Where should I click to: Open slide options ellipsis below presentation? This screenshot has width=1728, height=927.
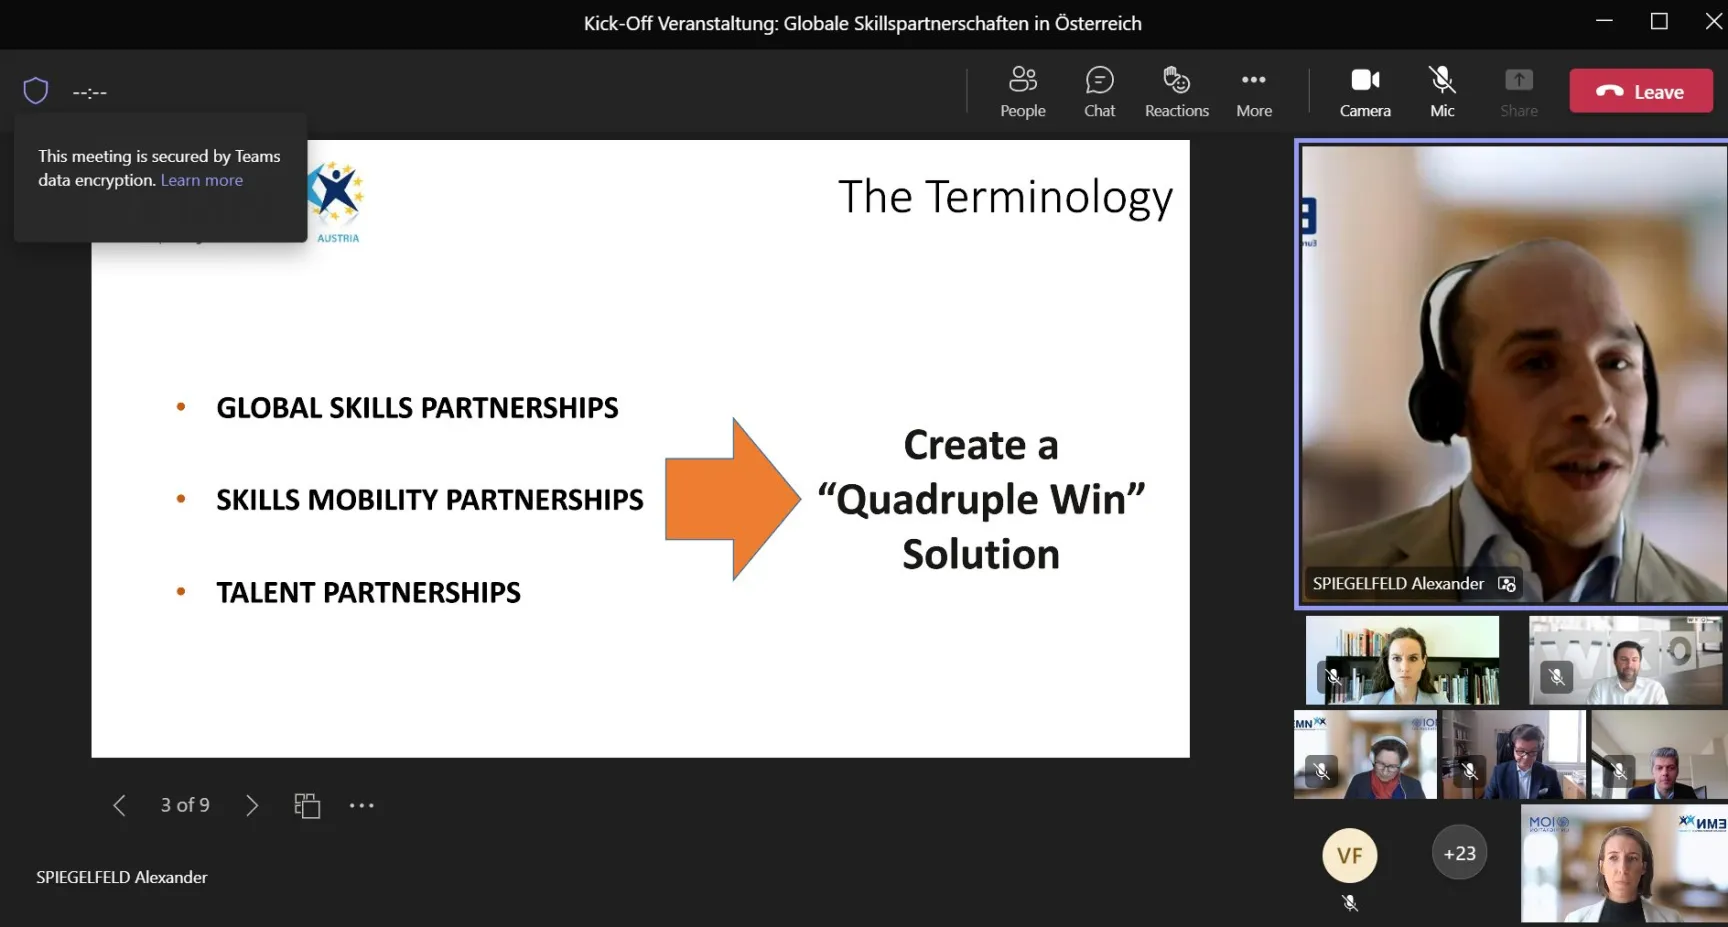pyautogui.click(x=361, y=805)
